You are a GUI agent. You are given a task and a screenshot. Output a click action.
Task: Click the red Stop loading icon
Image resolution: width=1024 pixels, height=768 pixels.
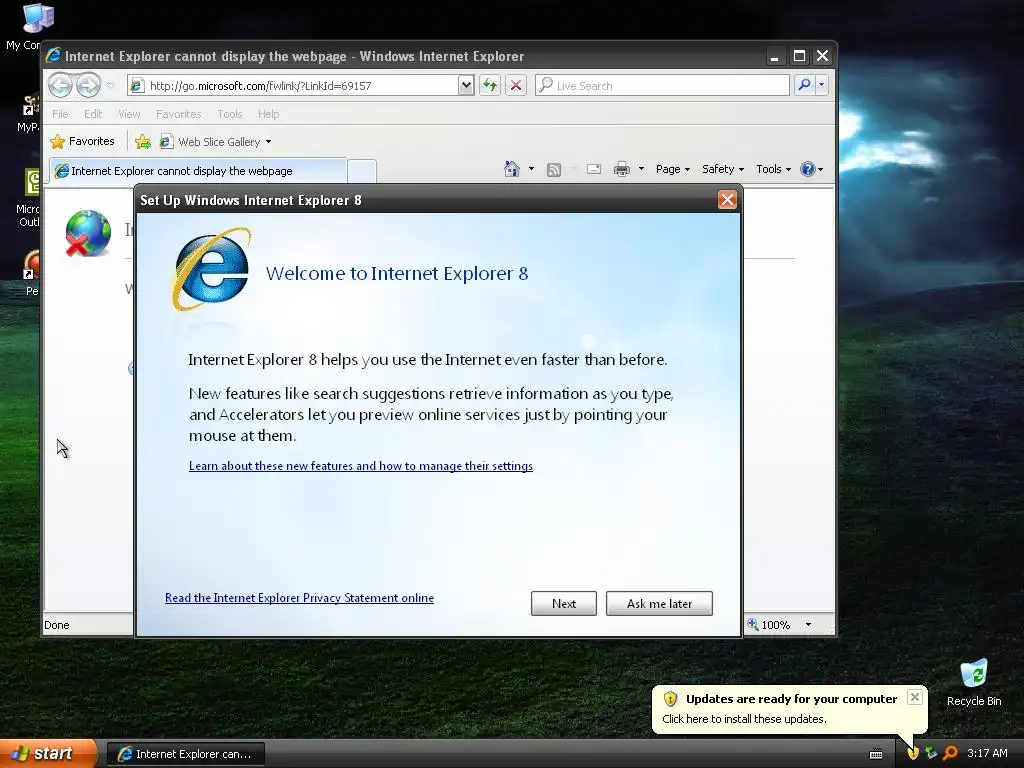516,85
